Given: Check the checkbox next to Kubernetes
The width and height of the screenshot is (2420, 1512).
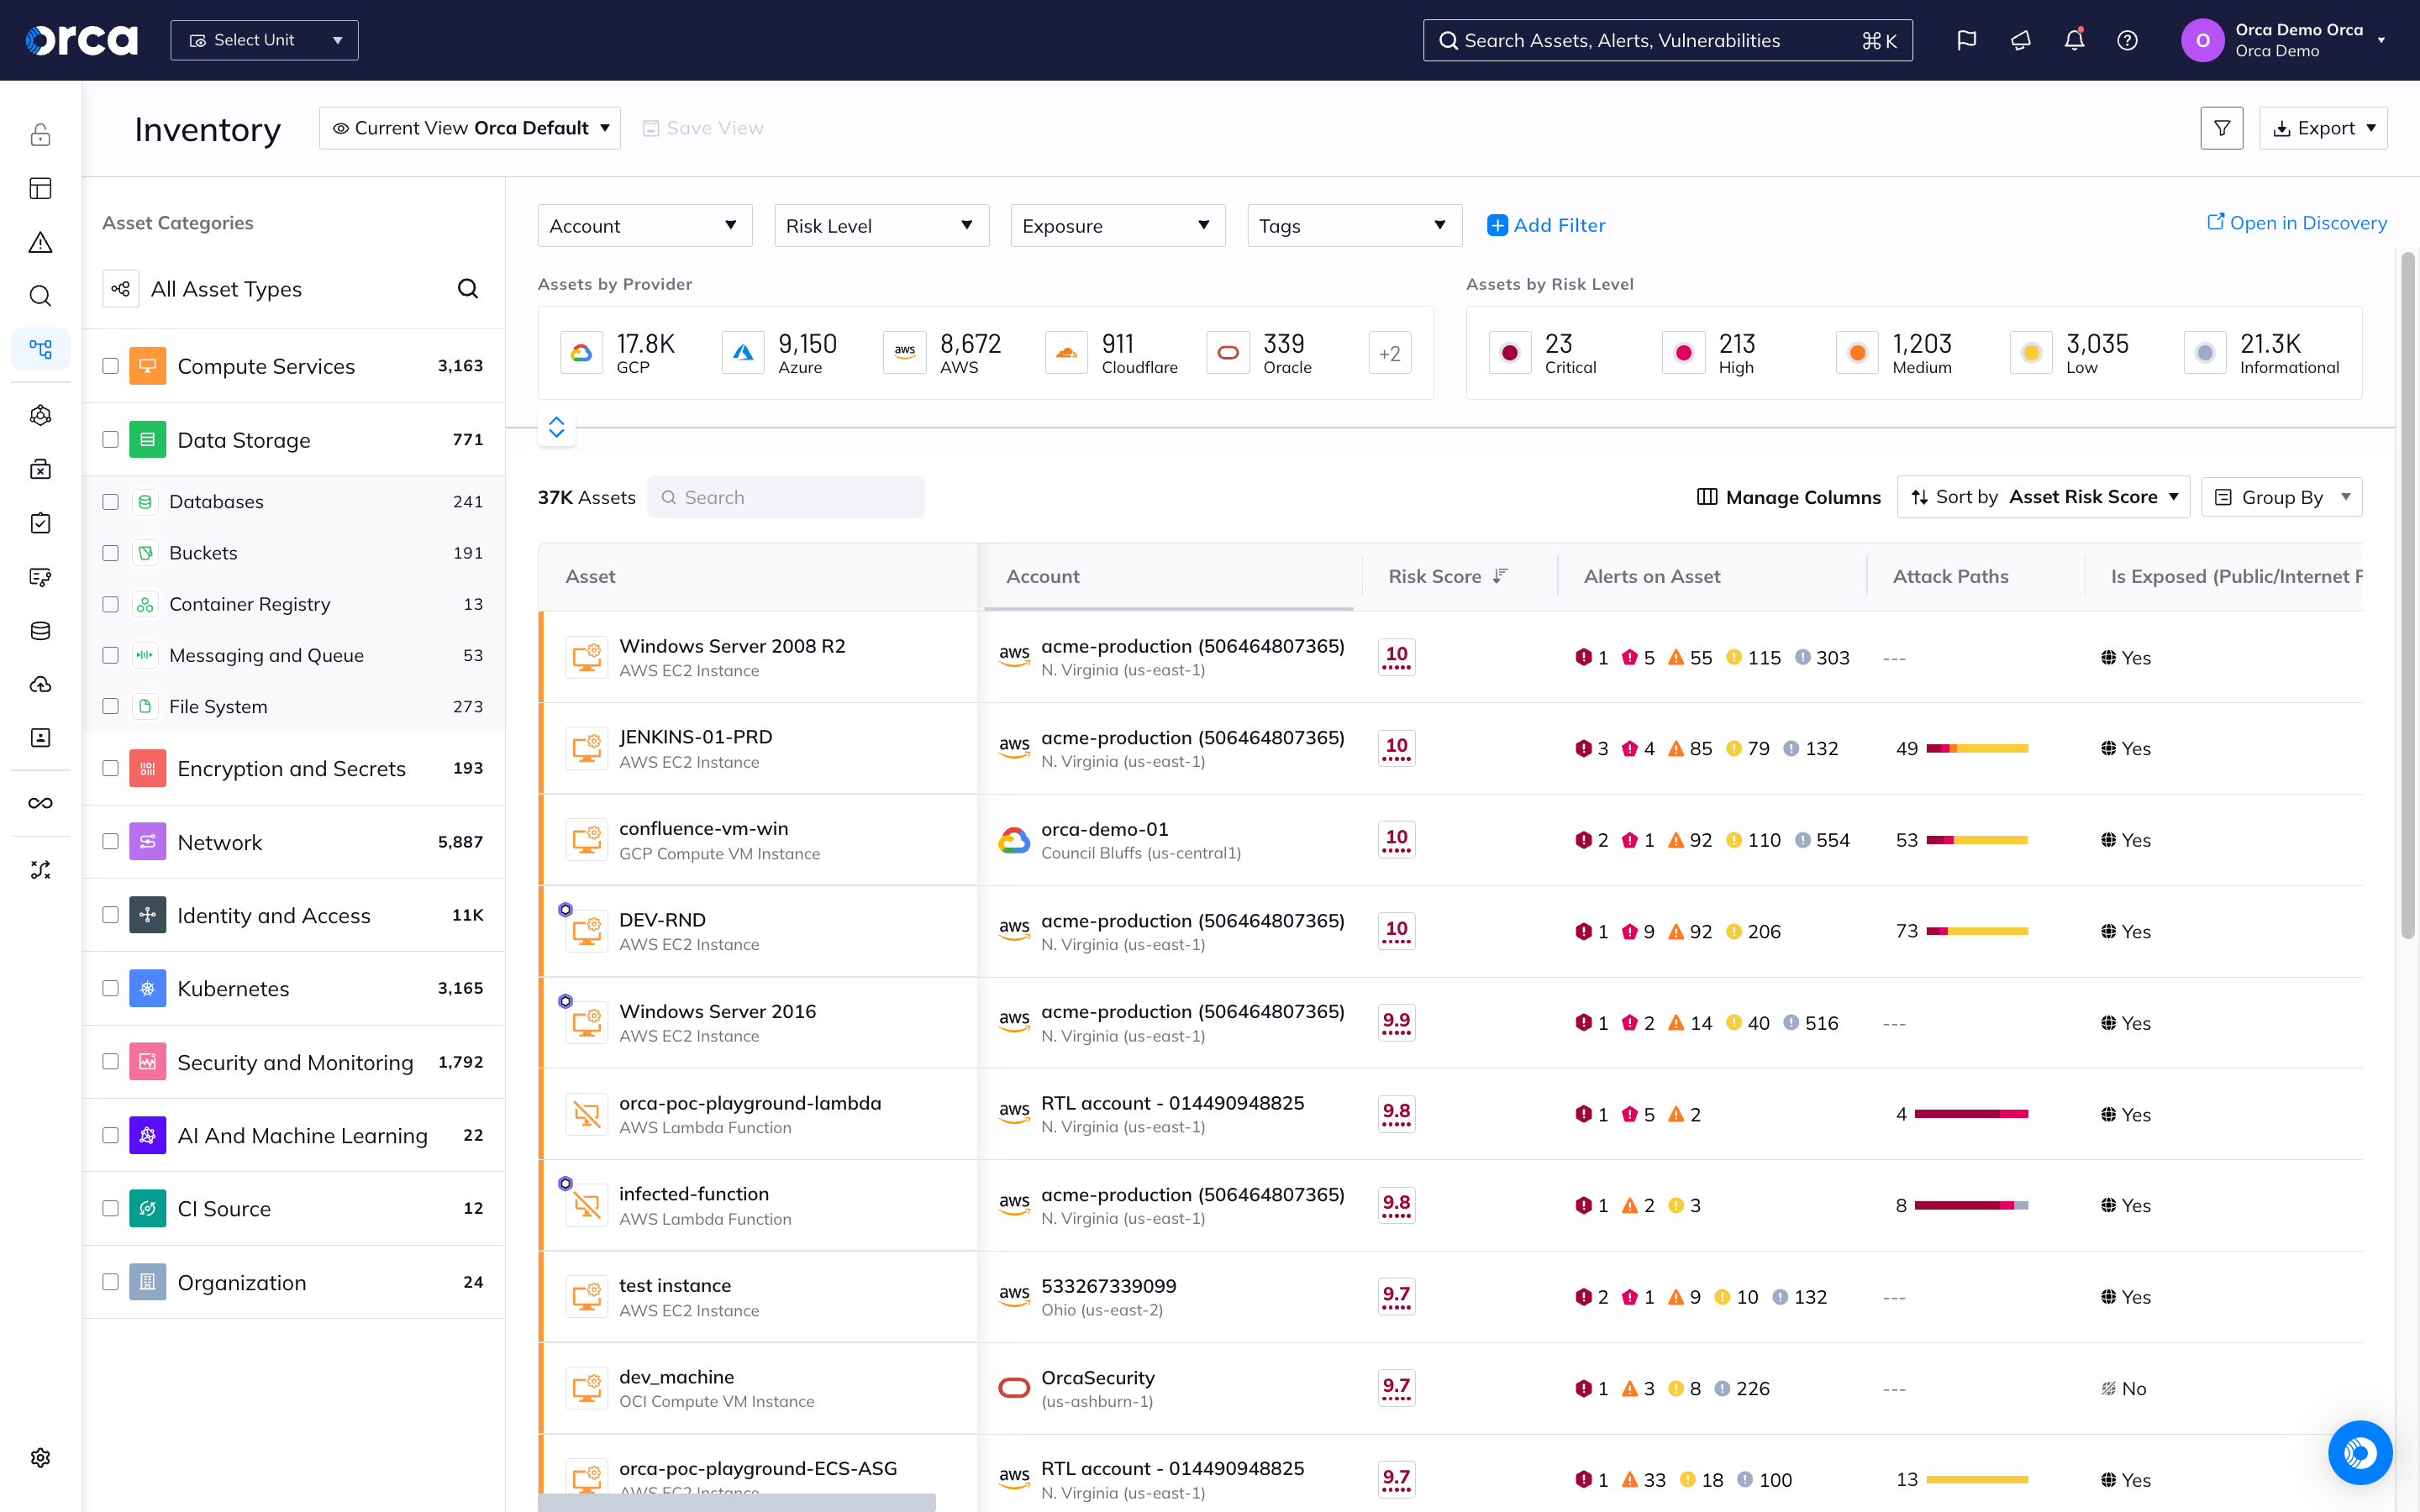Looking at the screenshot, I should (110, 988).
